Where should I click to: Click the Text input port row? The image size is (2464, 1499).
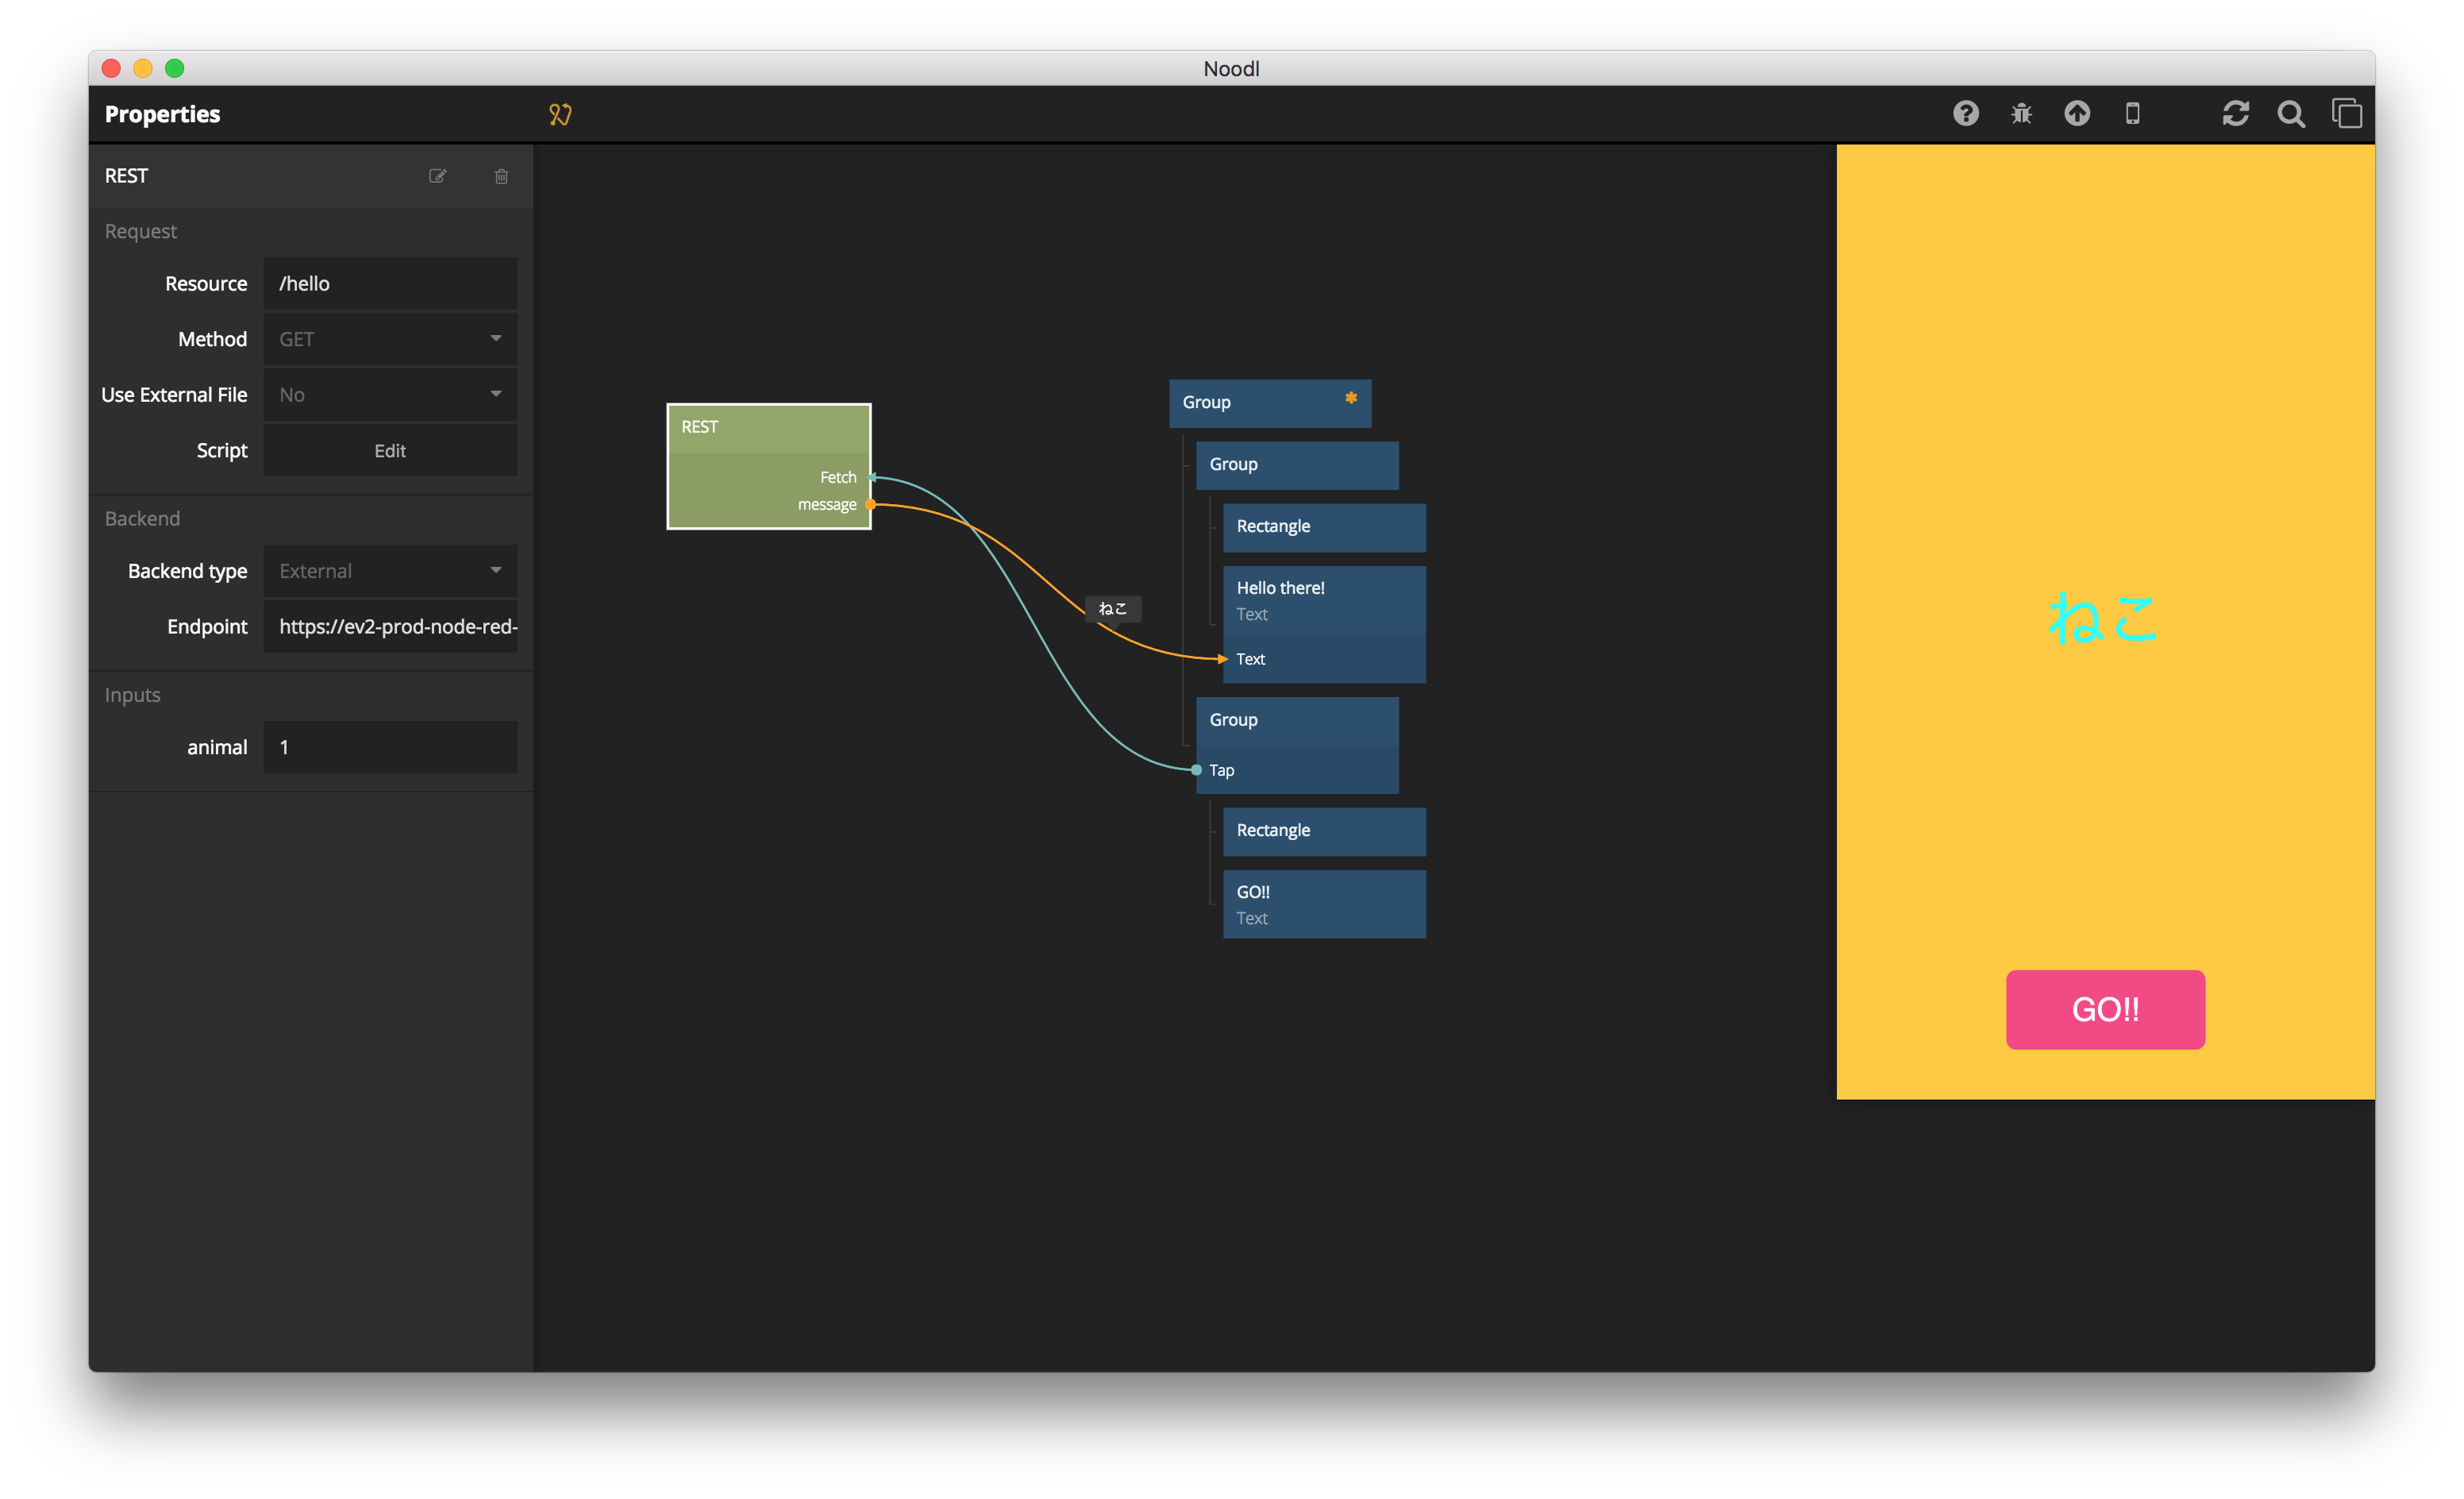(1324, 659)
